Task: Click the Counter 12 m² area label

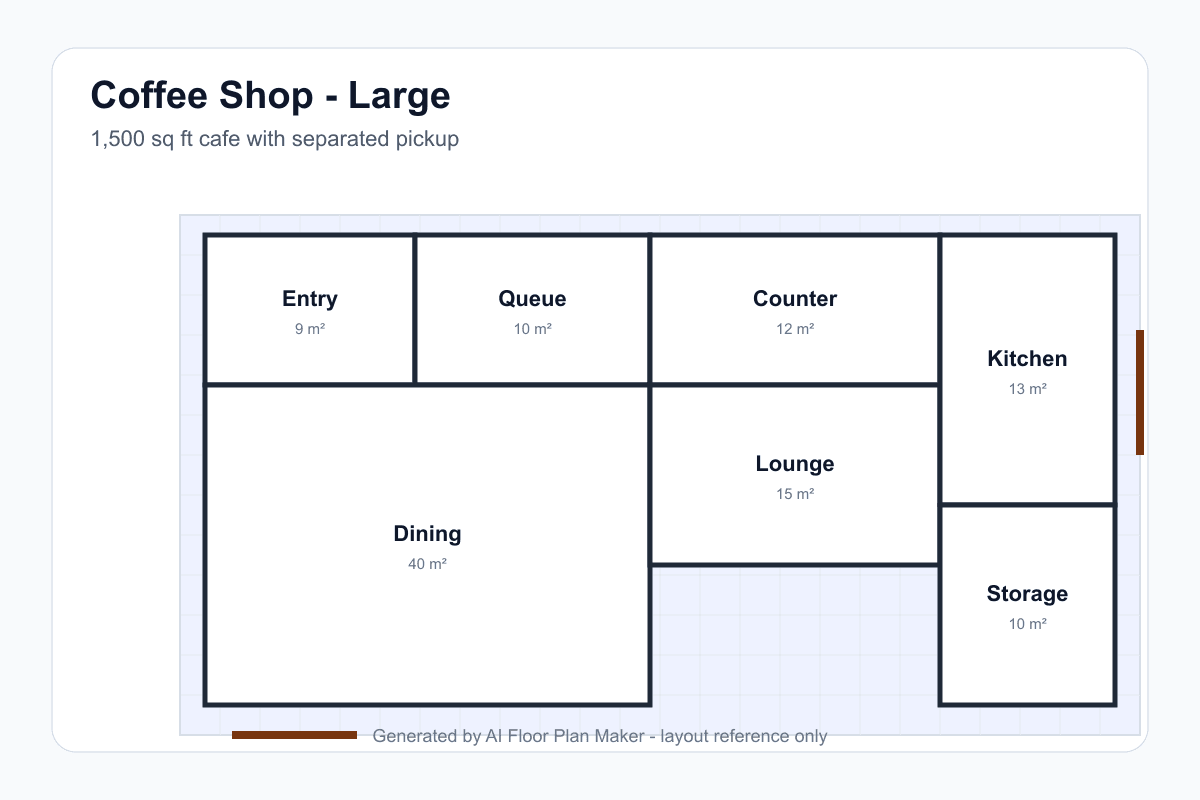Action: (x=795, y=329)
